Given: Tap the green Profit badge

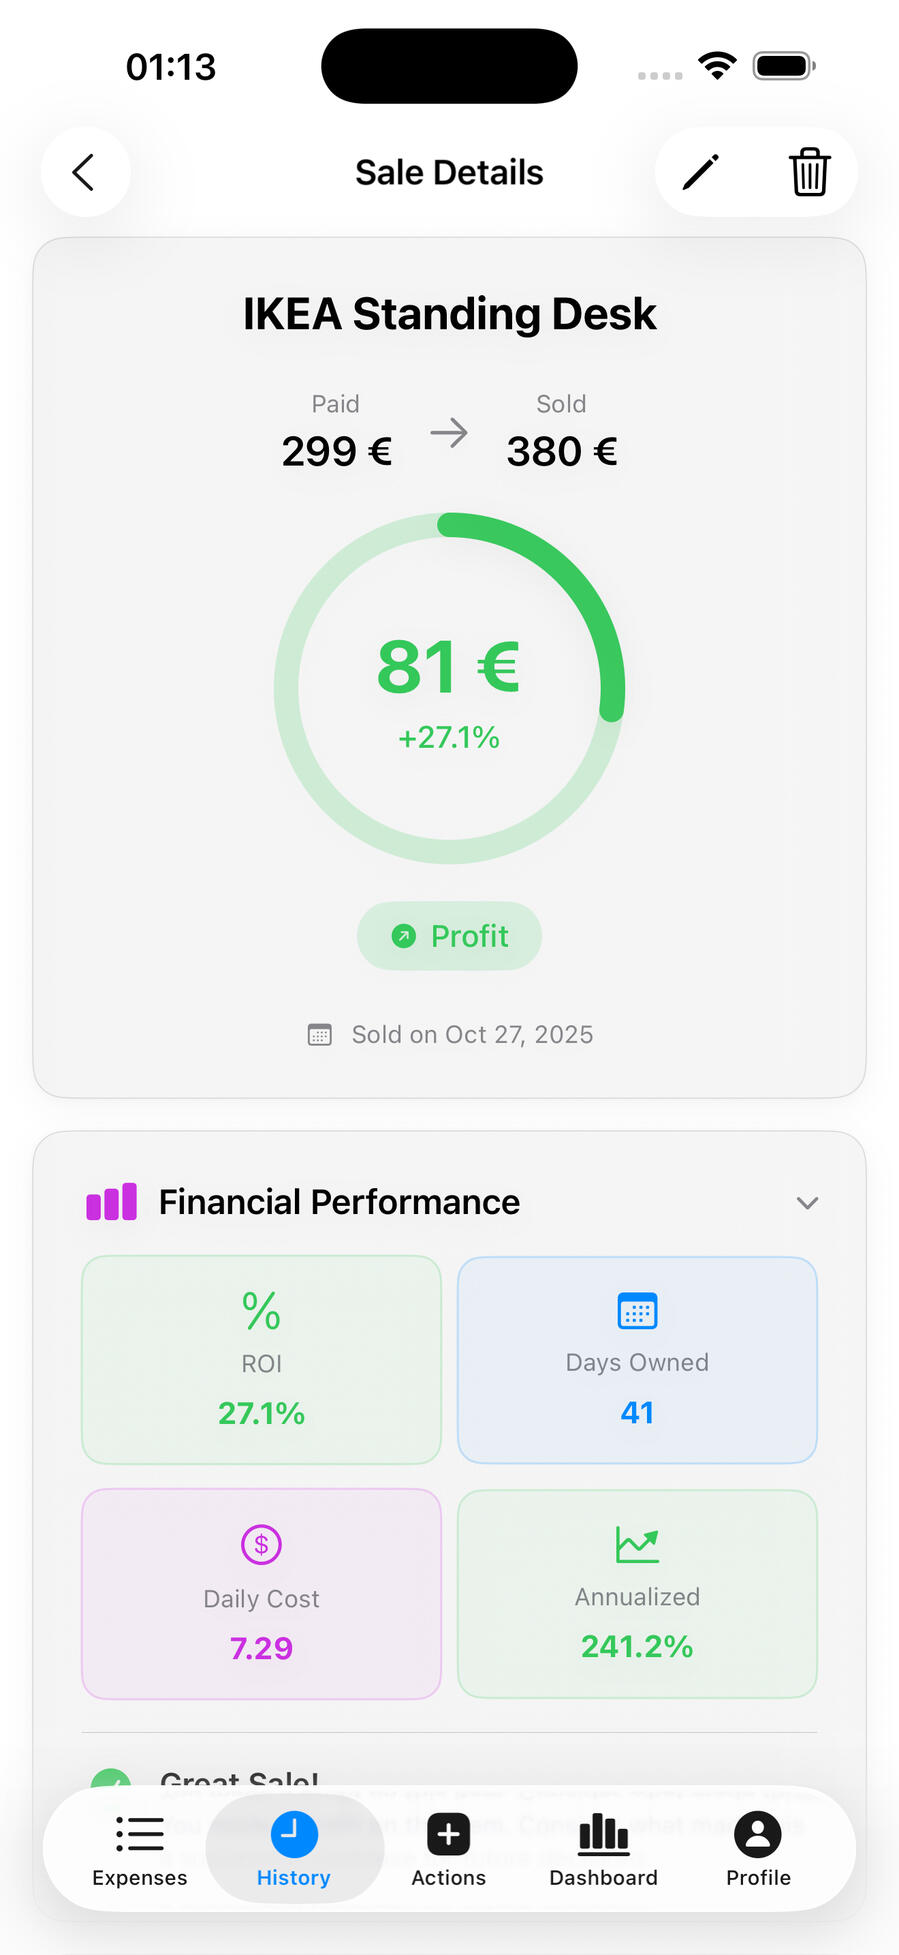Looking at the screenshot, I should pyautogui.click(x=449, y=936).
